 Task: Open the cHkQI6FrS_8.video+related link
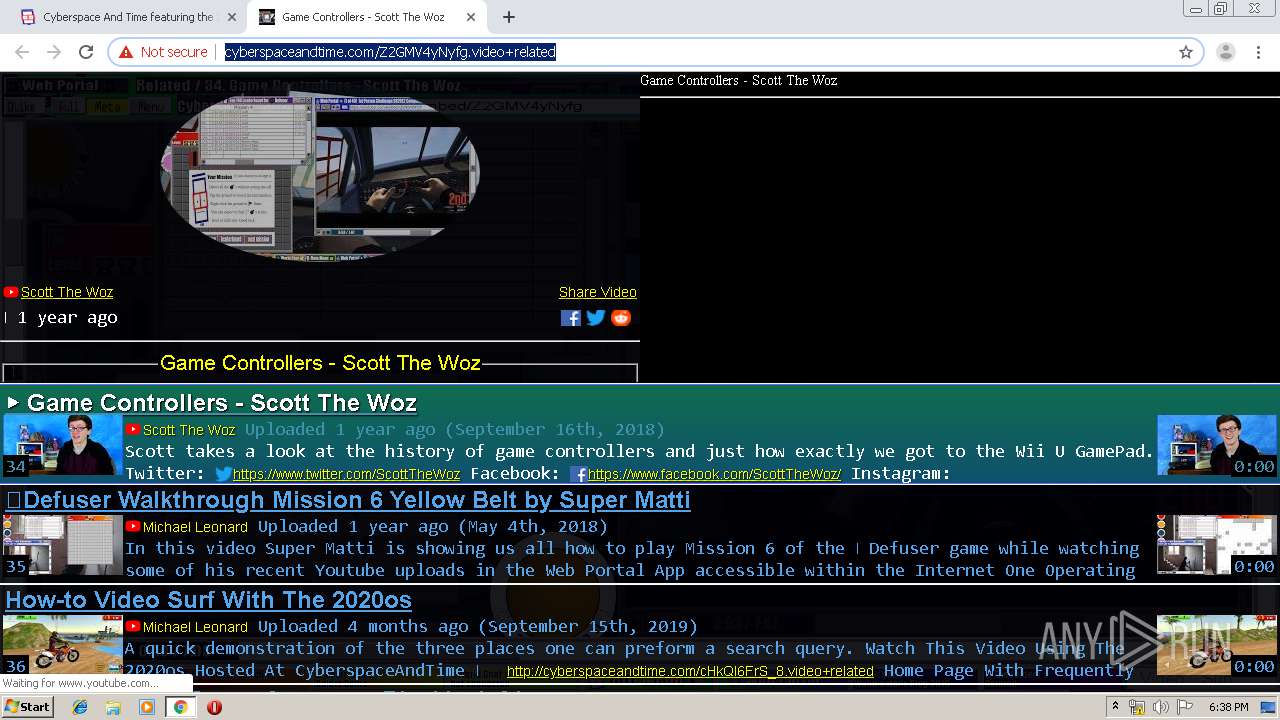(690, 671)
